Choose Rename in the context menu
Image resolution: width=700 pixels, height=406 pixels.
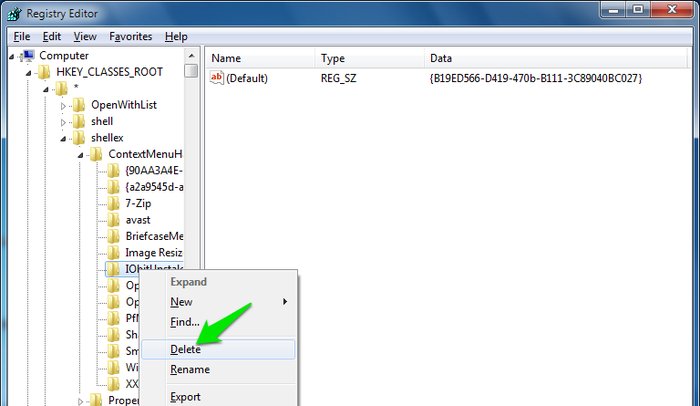tap(218, 369)
